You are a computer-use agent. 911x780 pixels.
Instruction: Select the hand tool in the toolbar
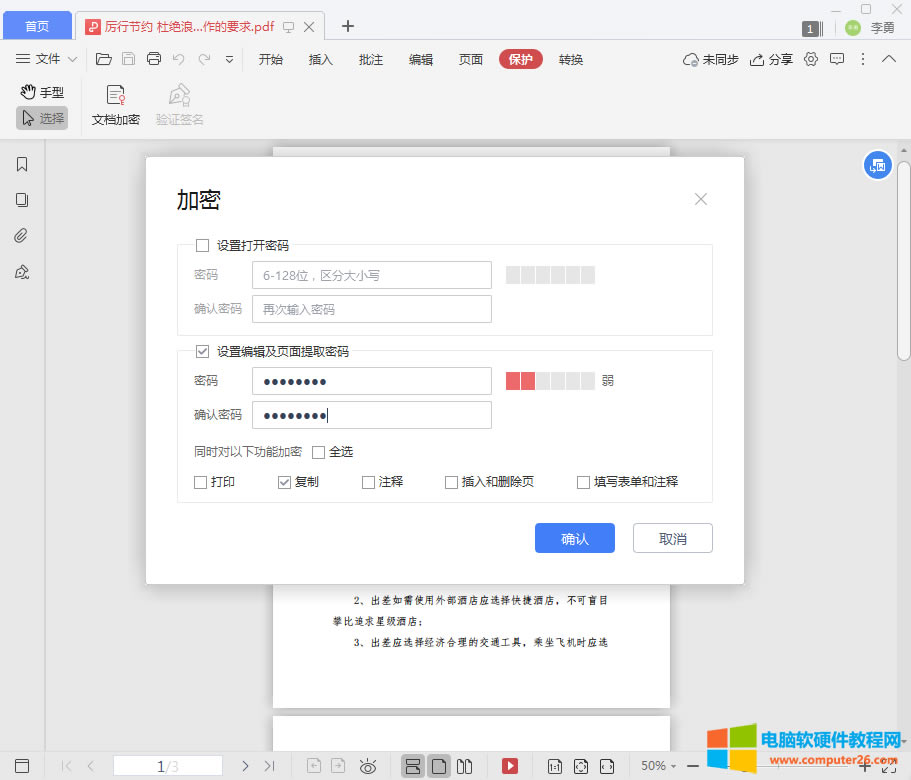tap(42, 91)
